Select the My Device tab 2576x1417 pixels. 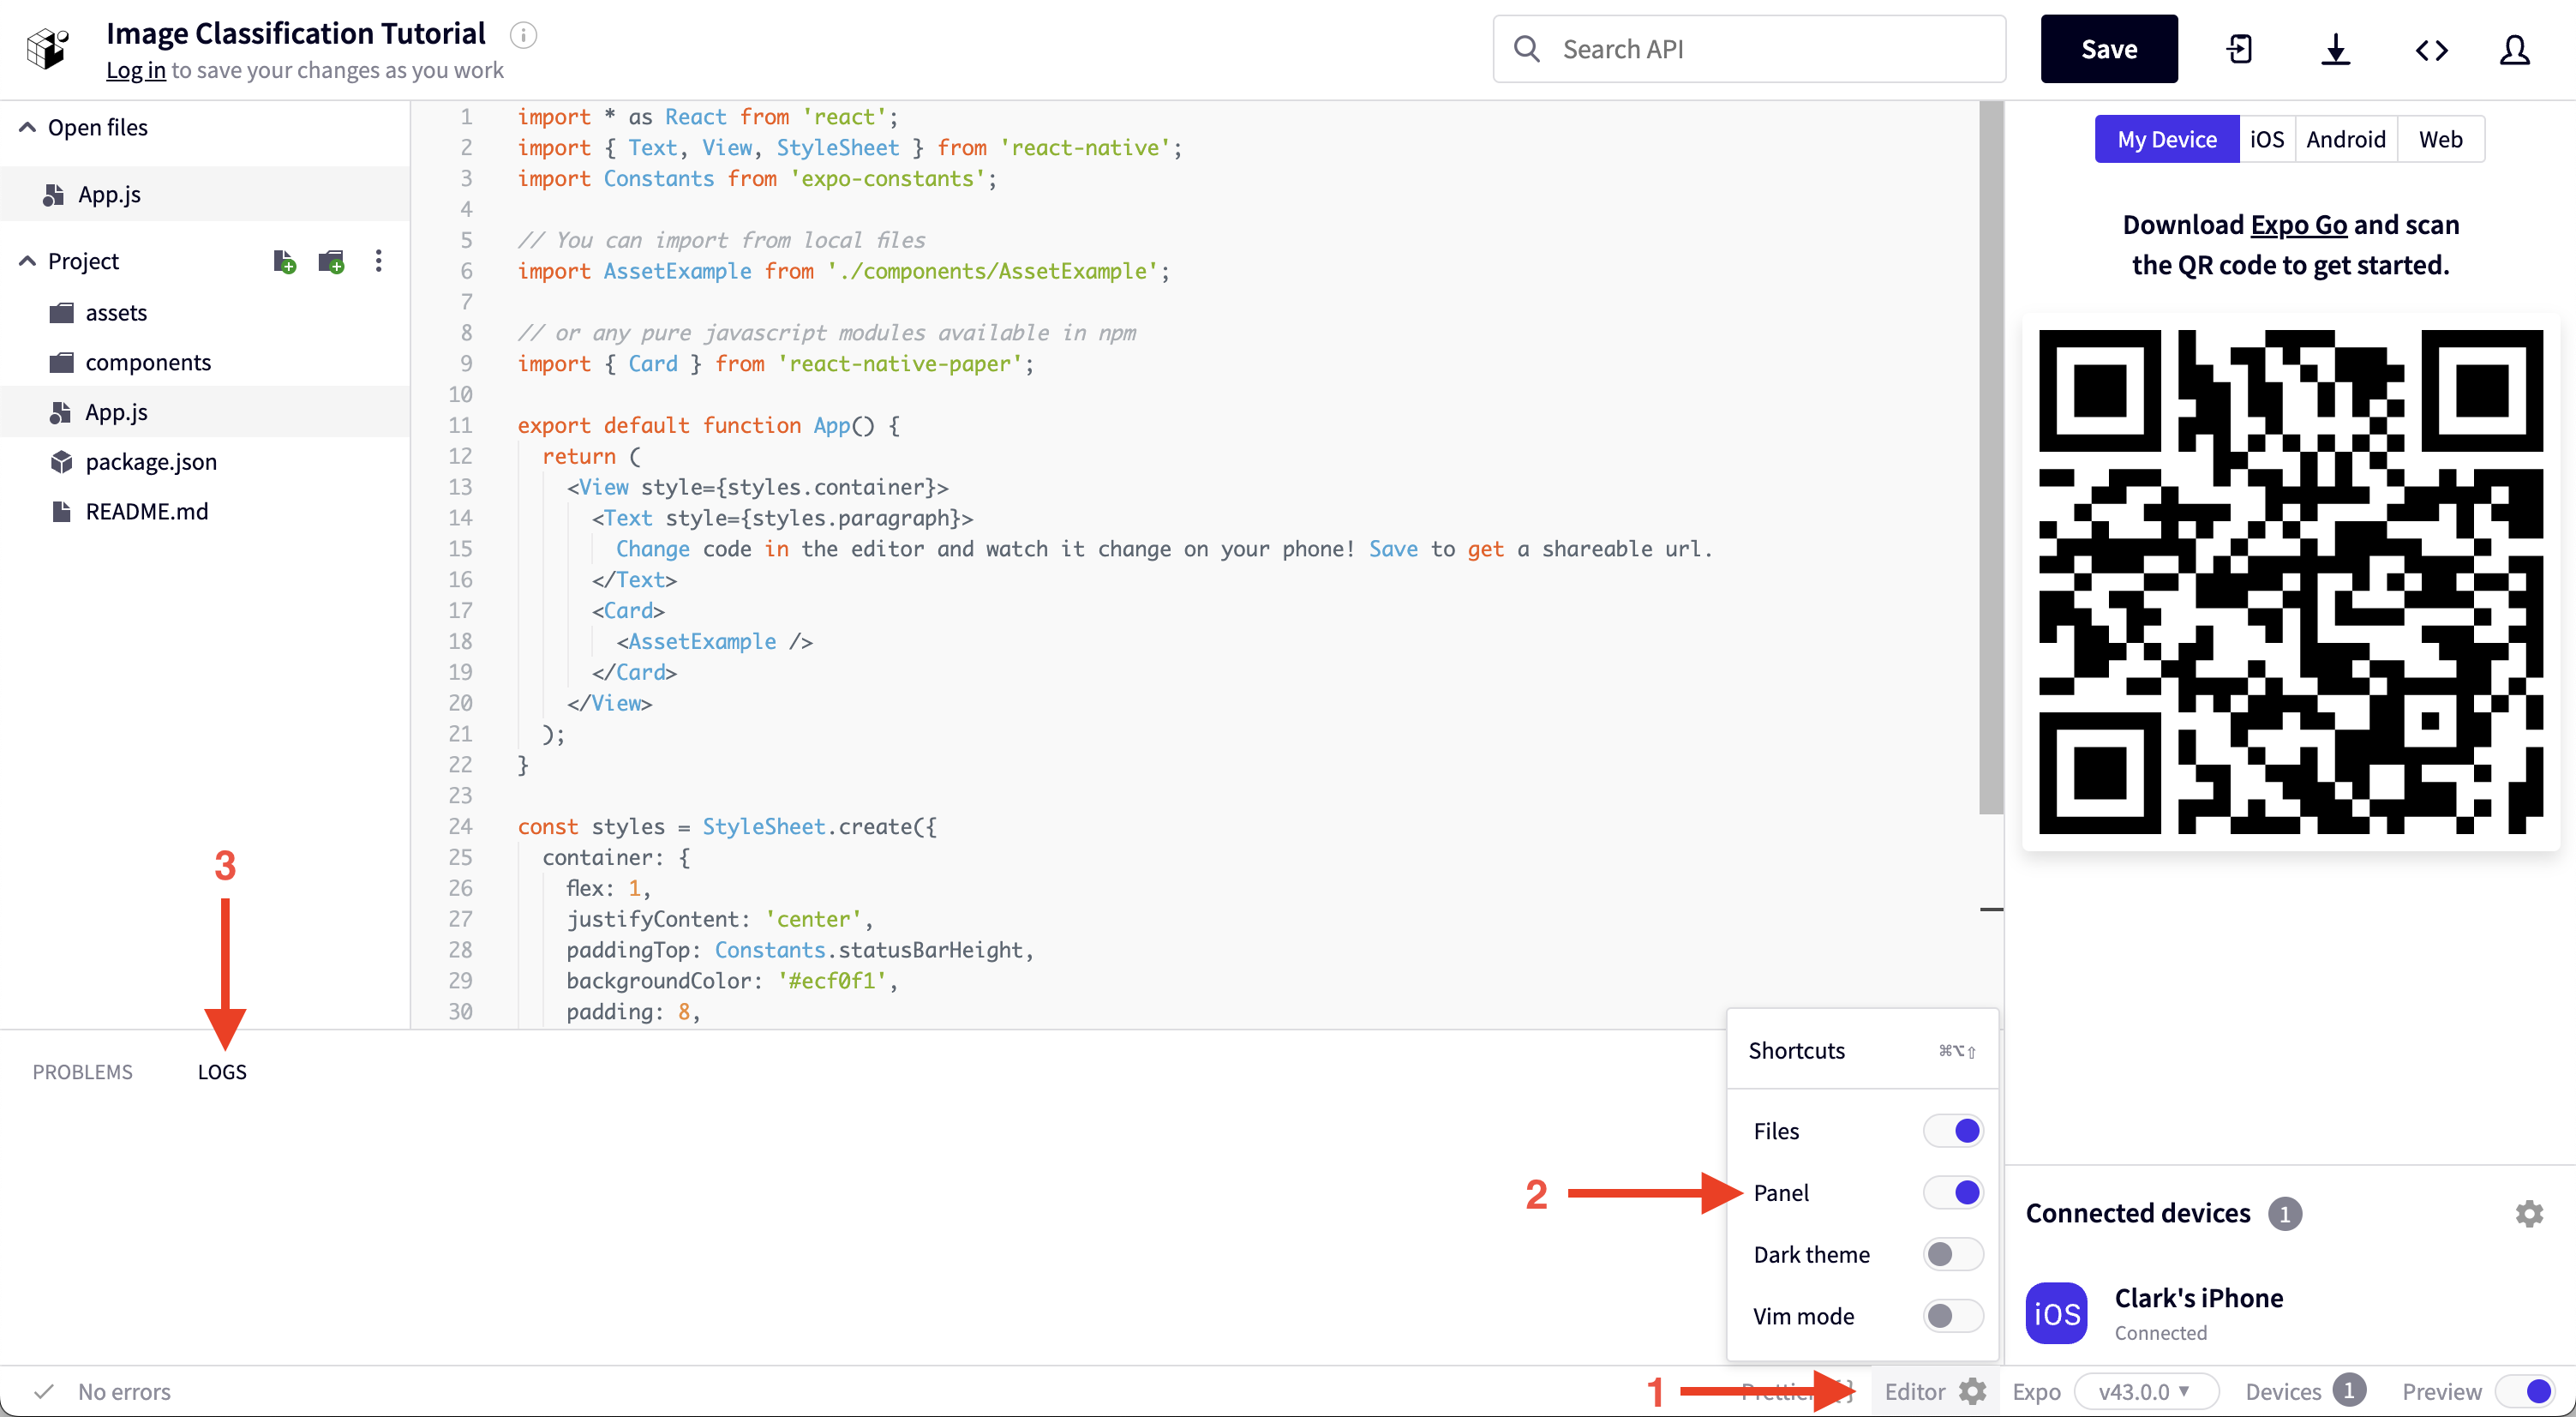tap(2167, 139)
